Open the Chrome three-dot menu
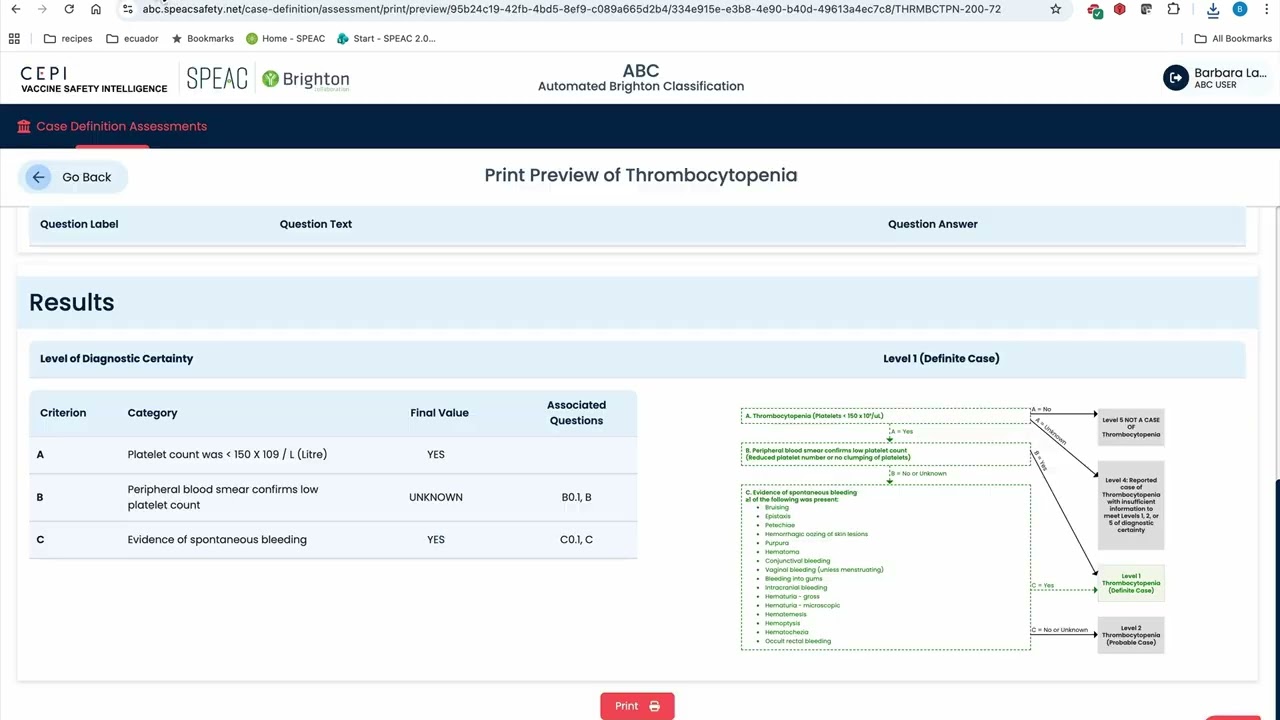 (x=1267, y=9)
